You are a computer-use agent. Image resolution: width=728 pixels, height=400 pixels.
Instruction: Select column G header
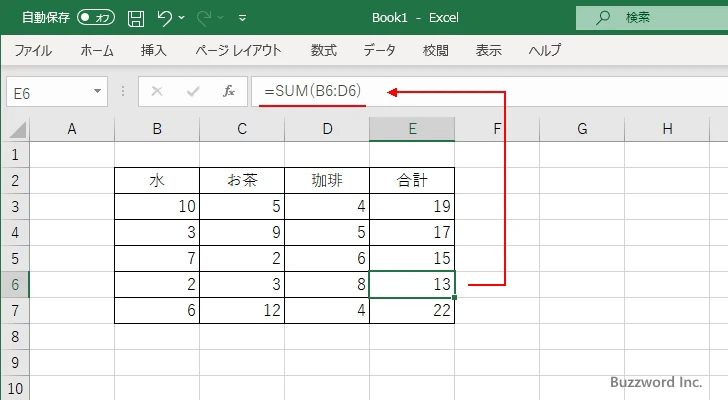pyautogui.click(x=582, y=129)
